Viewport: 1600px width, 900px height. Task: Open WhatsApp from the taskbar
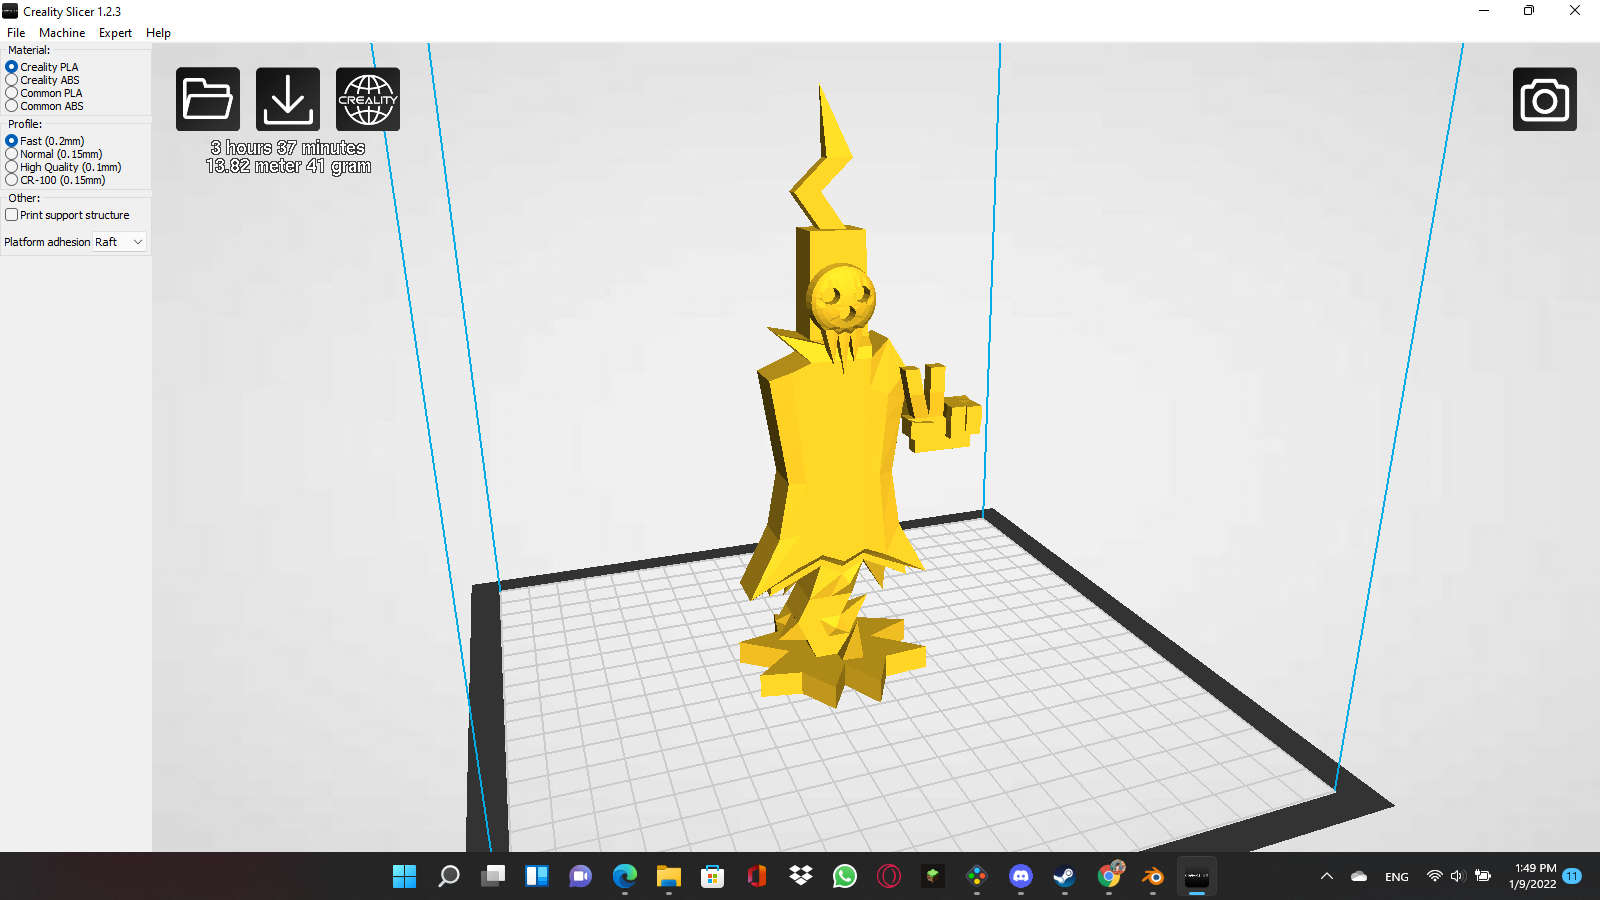coord(845,877)
